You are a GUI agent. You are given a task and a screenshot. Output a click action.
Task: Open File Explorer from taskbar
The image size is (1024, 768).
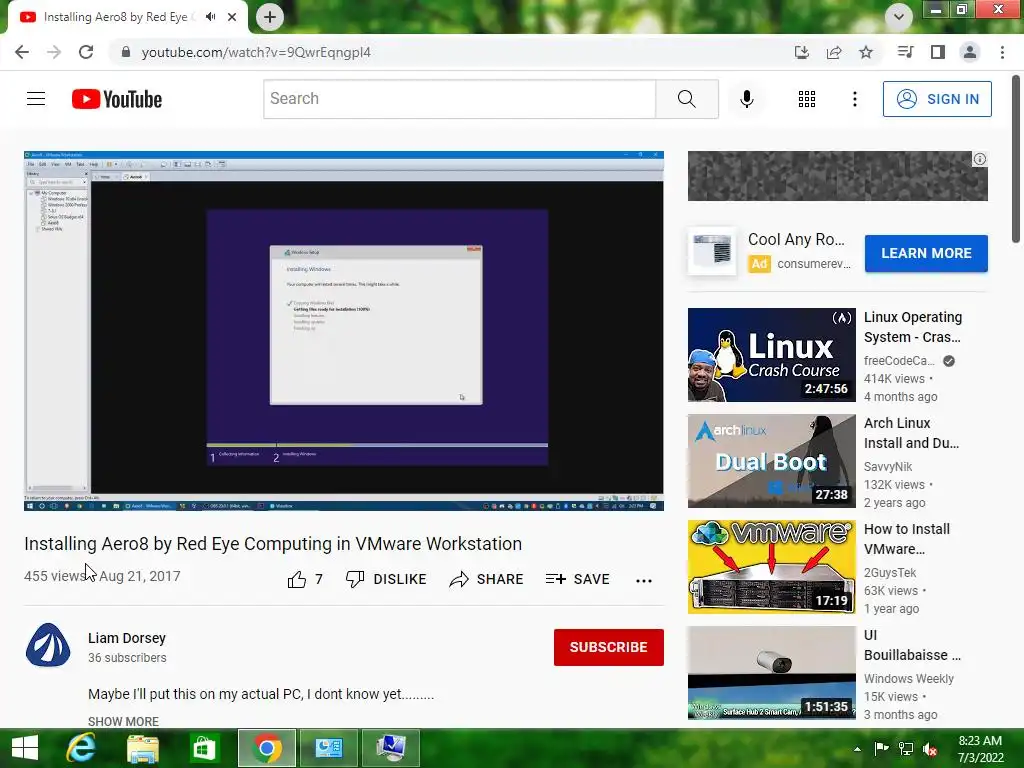(x=142, y=748)
